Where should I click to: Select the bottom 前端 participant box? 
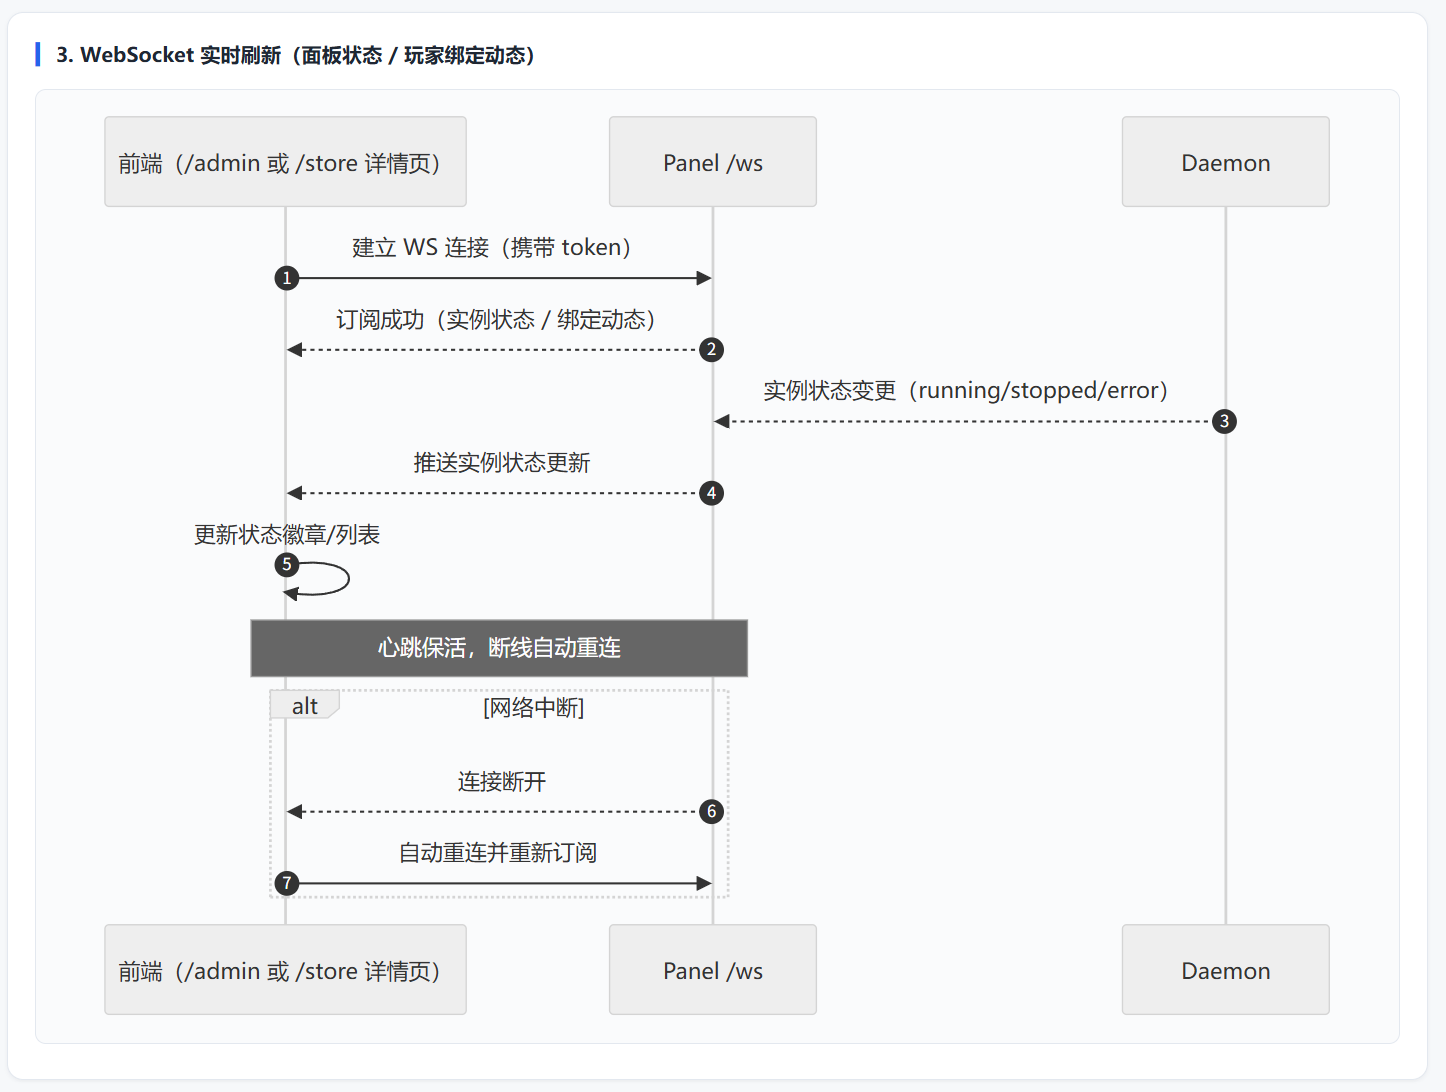pyautogui.click(x=285, y=970)
